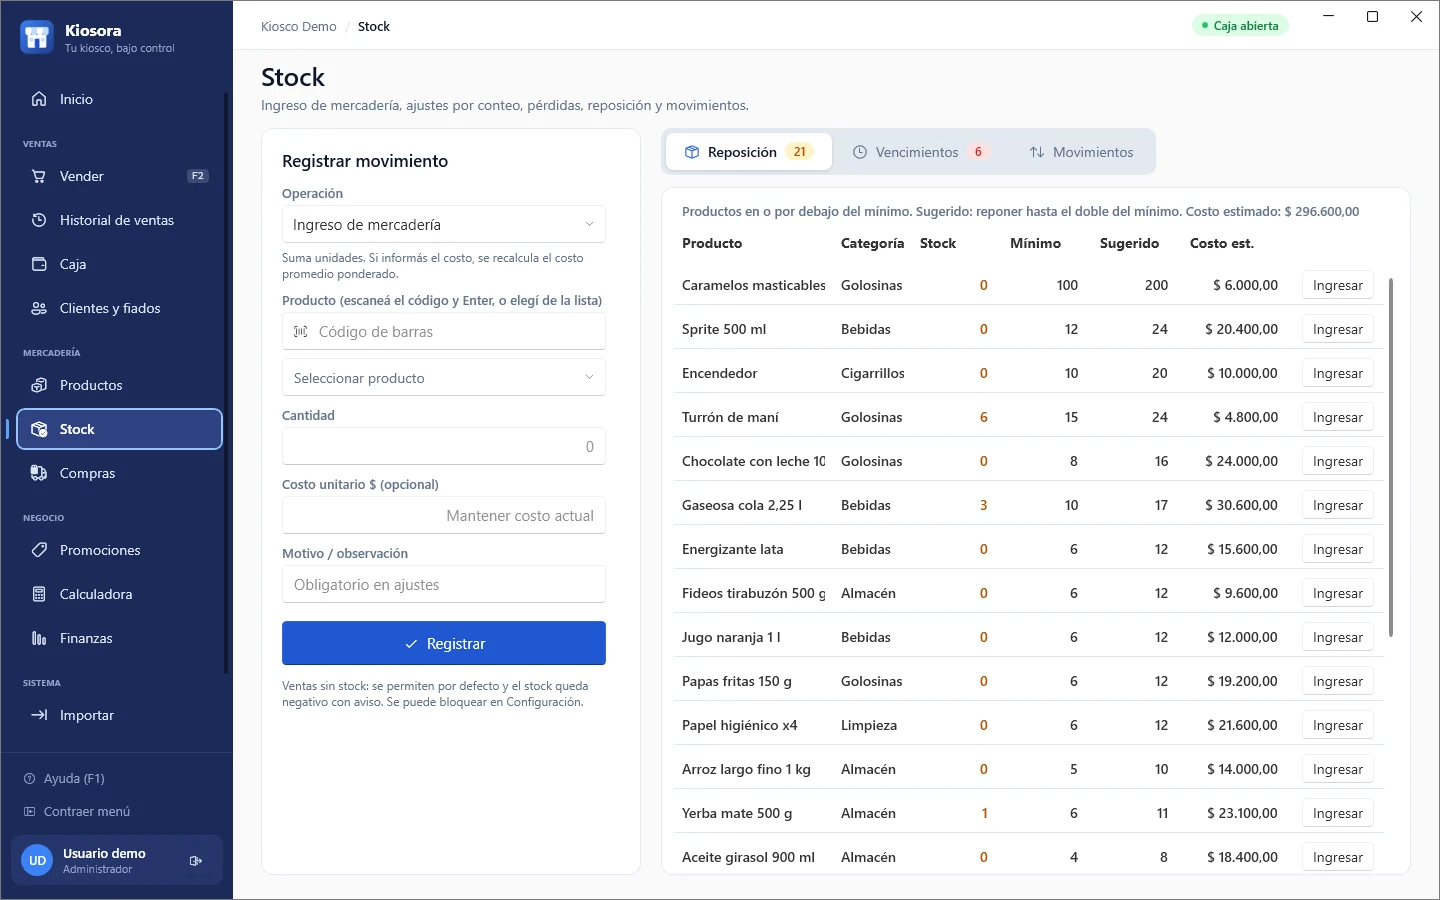Click the Papel higiénico x4 row name

740,725
